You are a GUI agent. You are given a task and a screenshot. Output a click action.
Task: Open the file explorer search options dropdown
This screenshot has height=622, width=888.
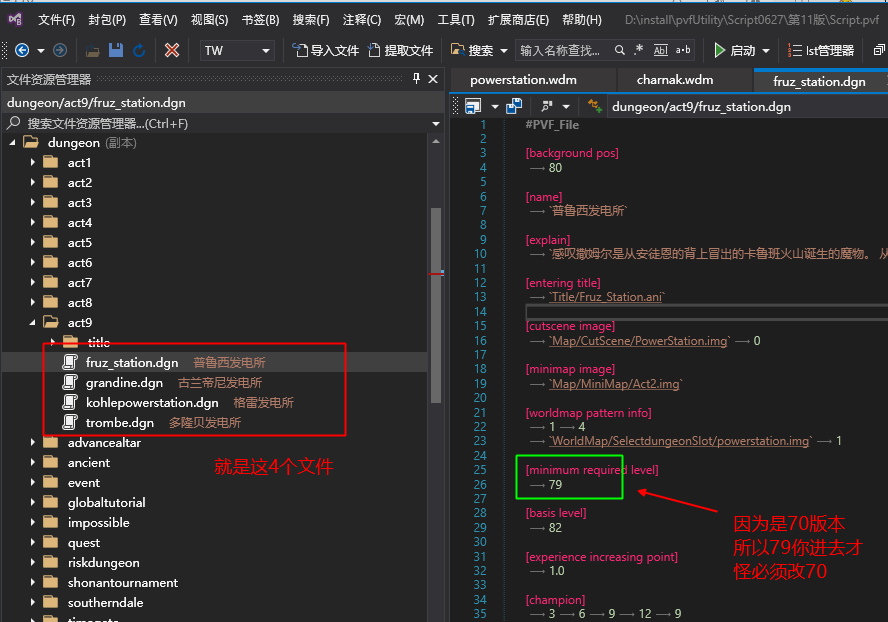tap(436, 123)
